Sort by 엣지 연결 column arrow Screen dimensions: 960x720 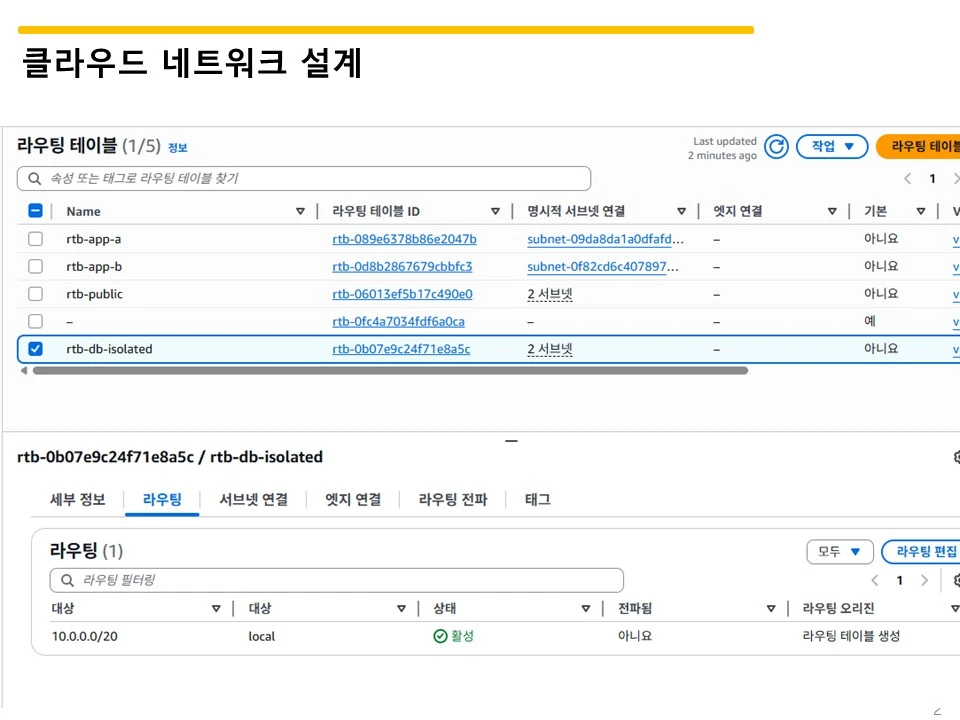832,211
